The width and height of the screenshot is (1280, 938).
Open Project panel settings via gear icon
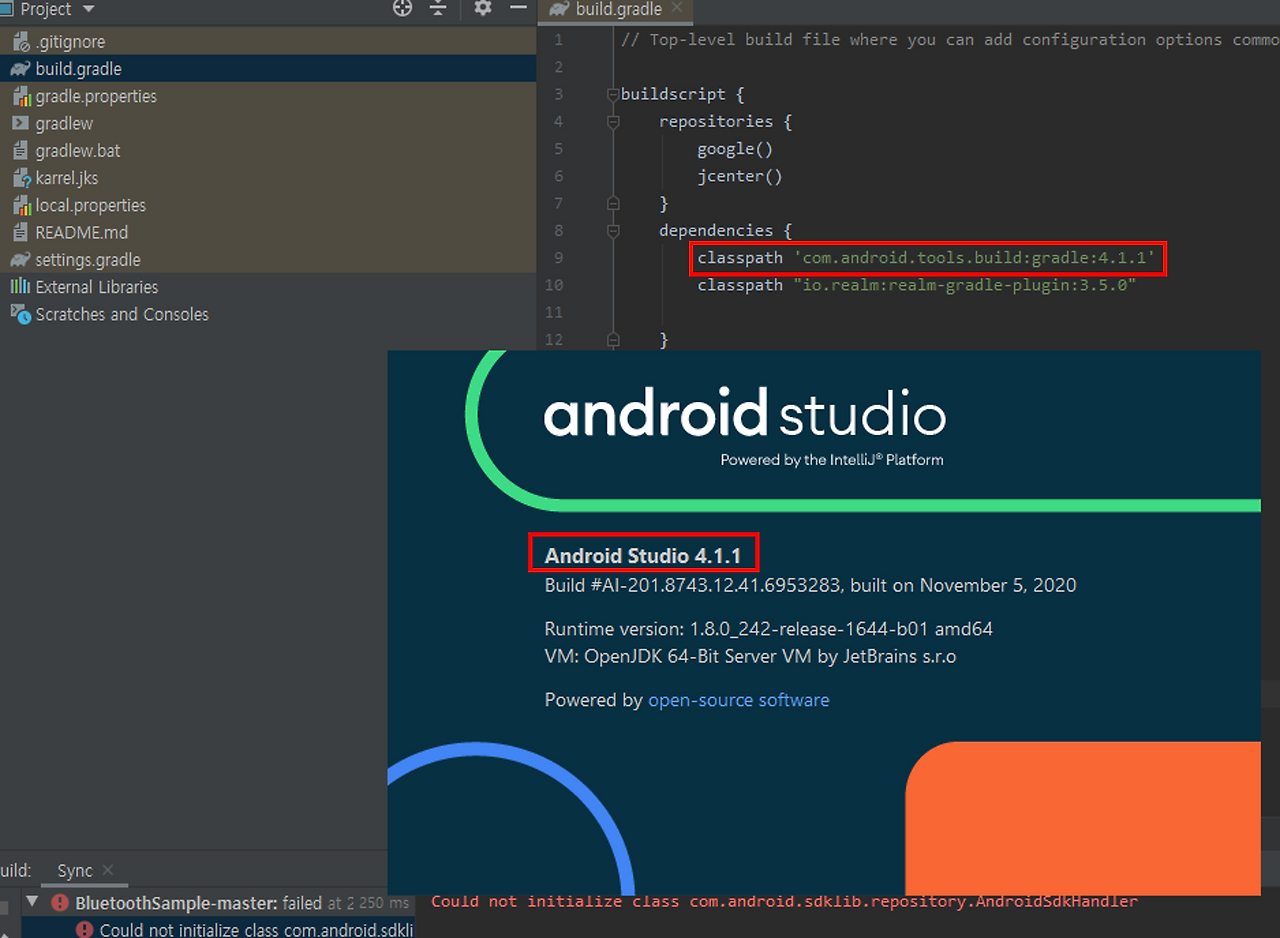pyautogui.click(x=482, y=8)
